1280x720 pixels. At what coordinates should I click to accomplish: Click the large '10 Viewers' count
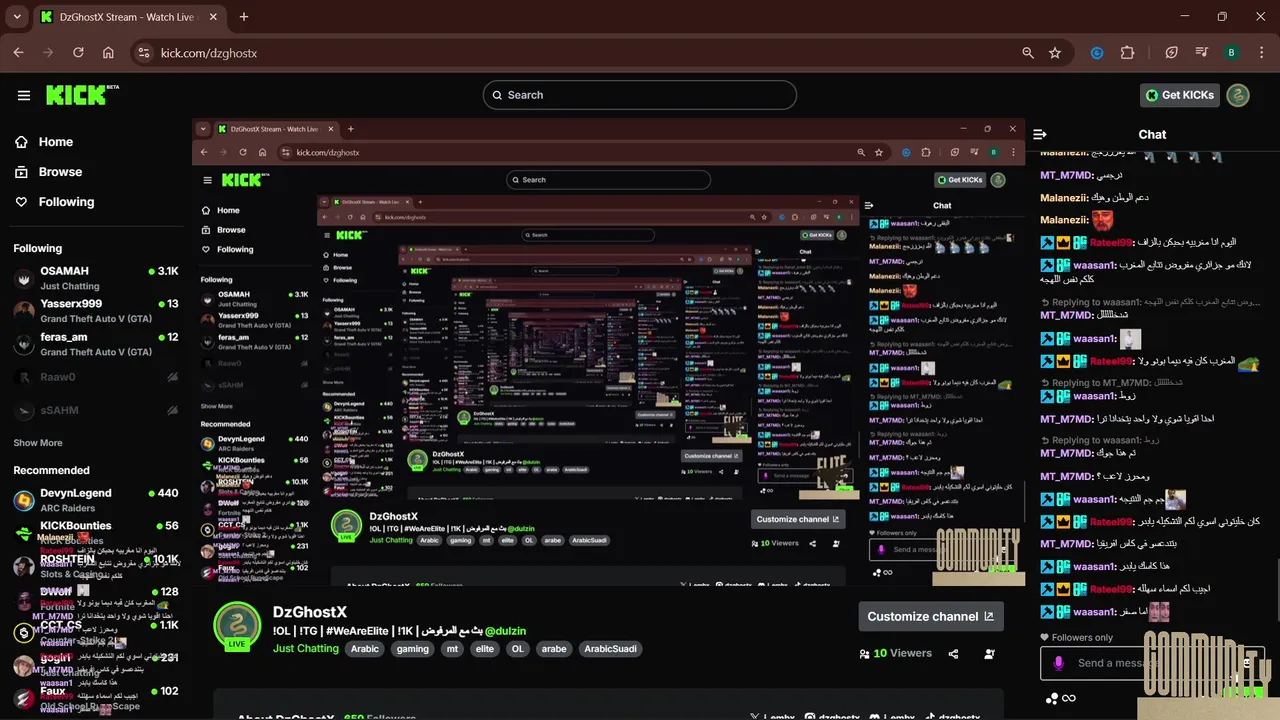point(896,653)
